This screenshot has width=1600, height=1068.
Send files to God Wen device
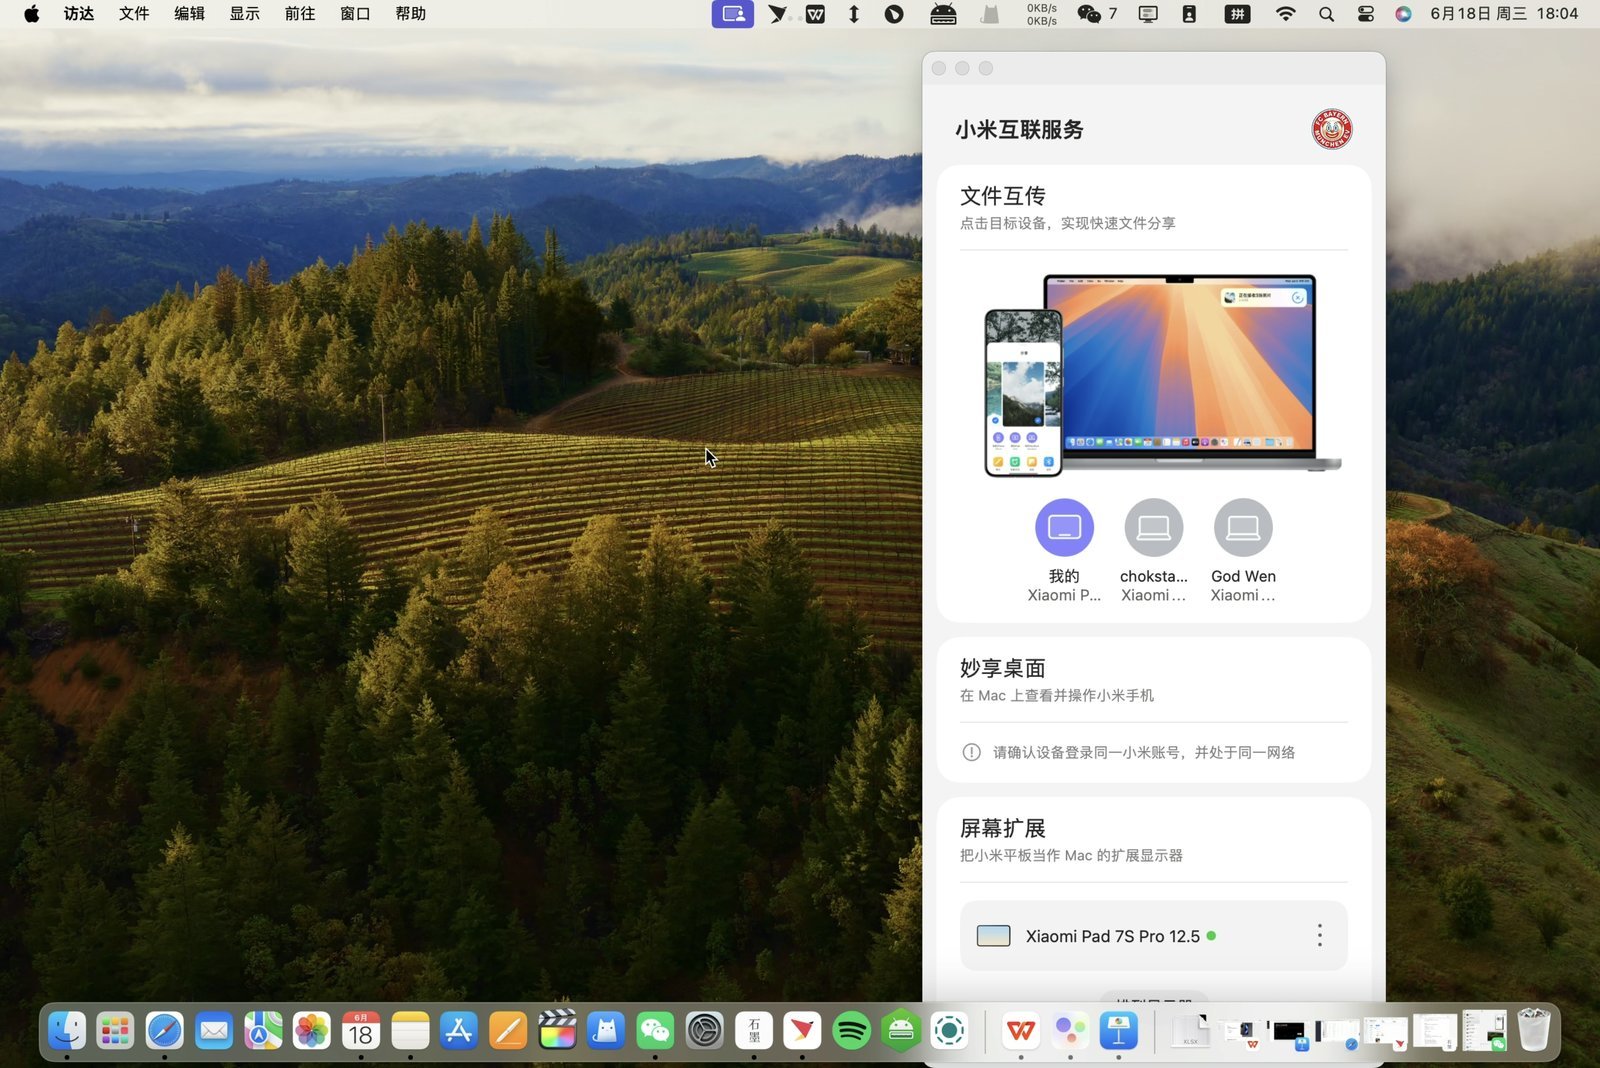(x=1243, y=528)
